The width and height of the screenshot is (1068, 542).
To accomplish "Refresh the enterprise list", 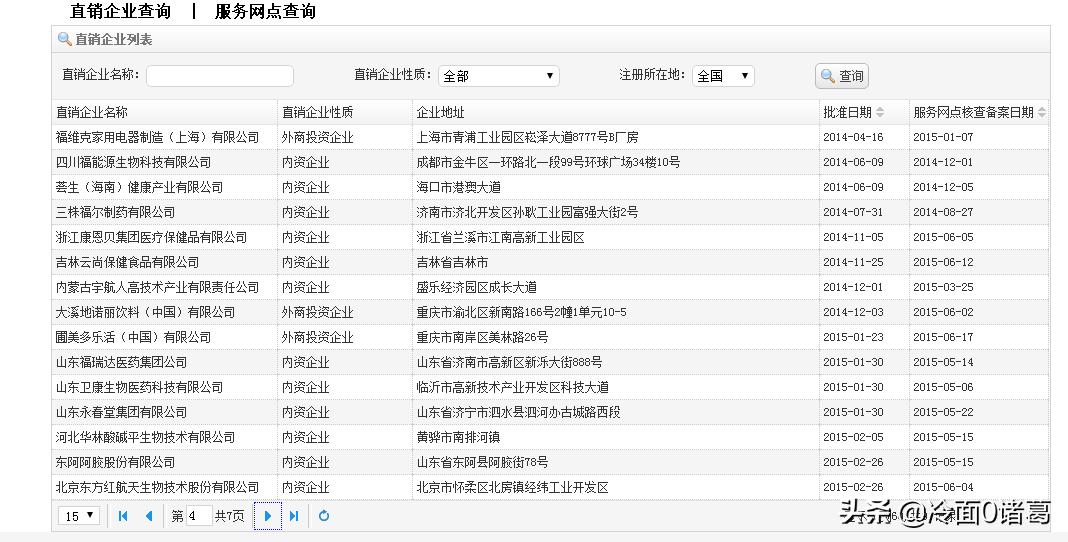I will (x=324, y=516).
